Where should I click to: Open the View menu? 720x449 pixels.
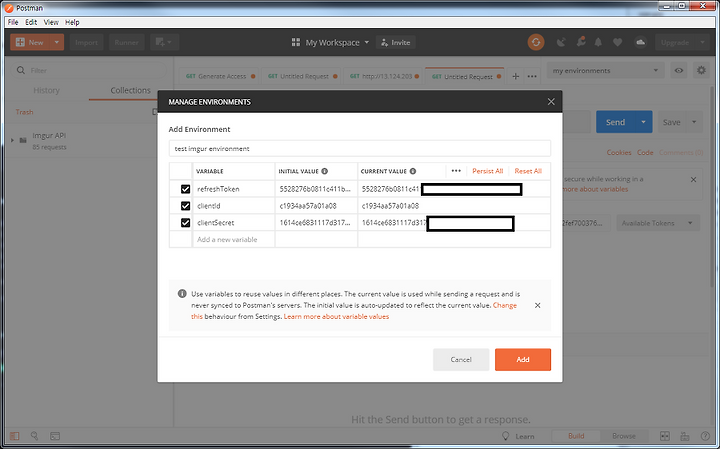click(x=51, y=22)
